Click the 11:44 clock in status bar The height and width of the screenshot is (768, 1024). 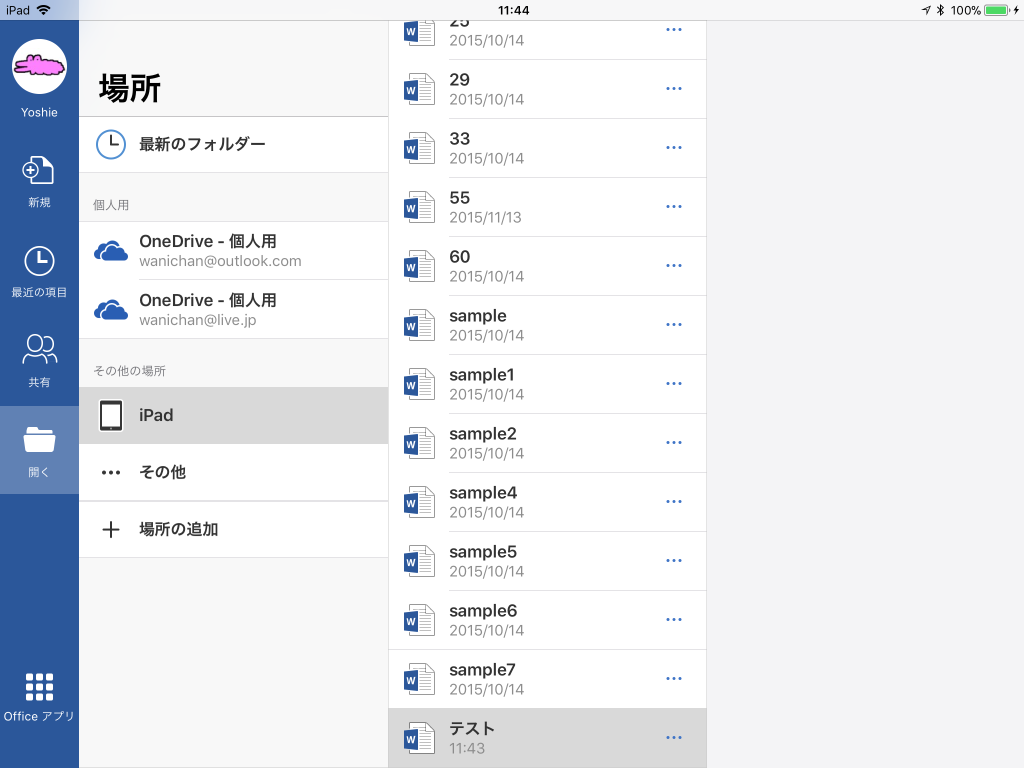(x=513, y=10)
